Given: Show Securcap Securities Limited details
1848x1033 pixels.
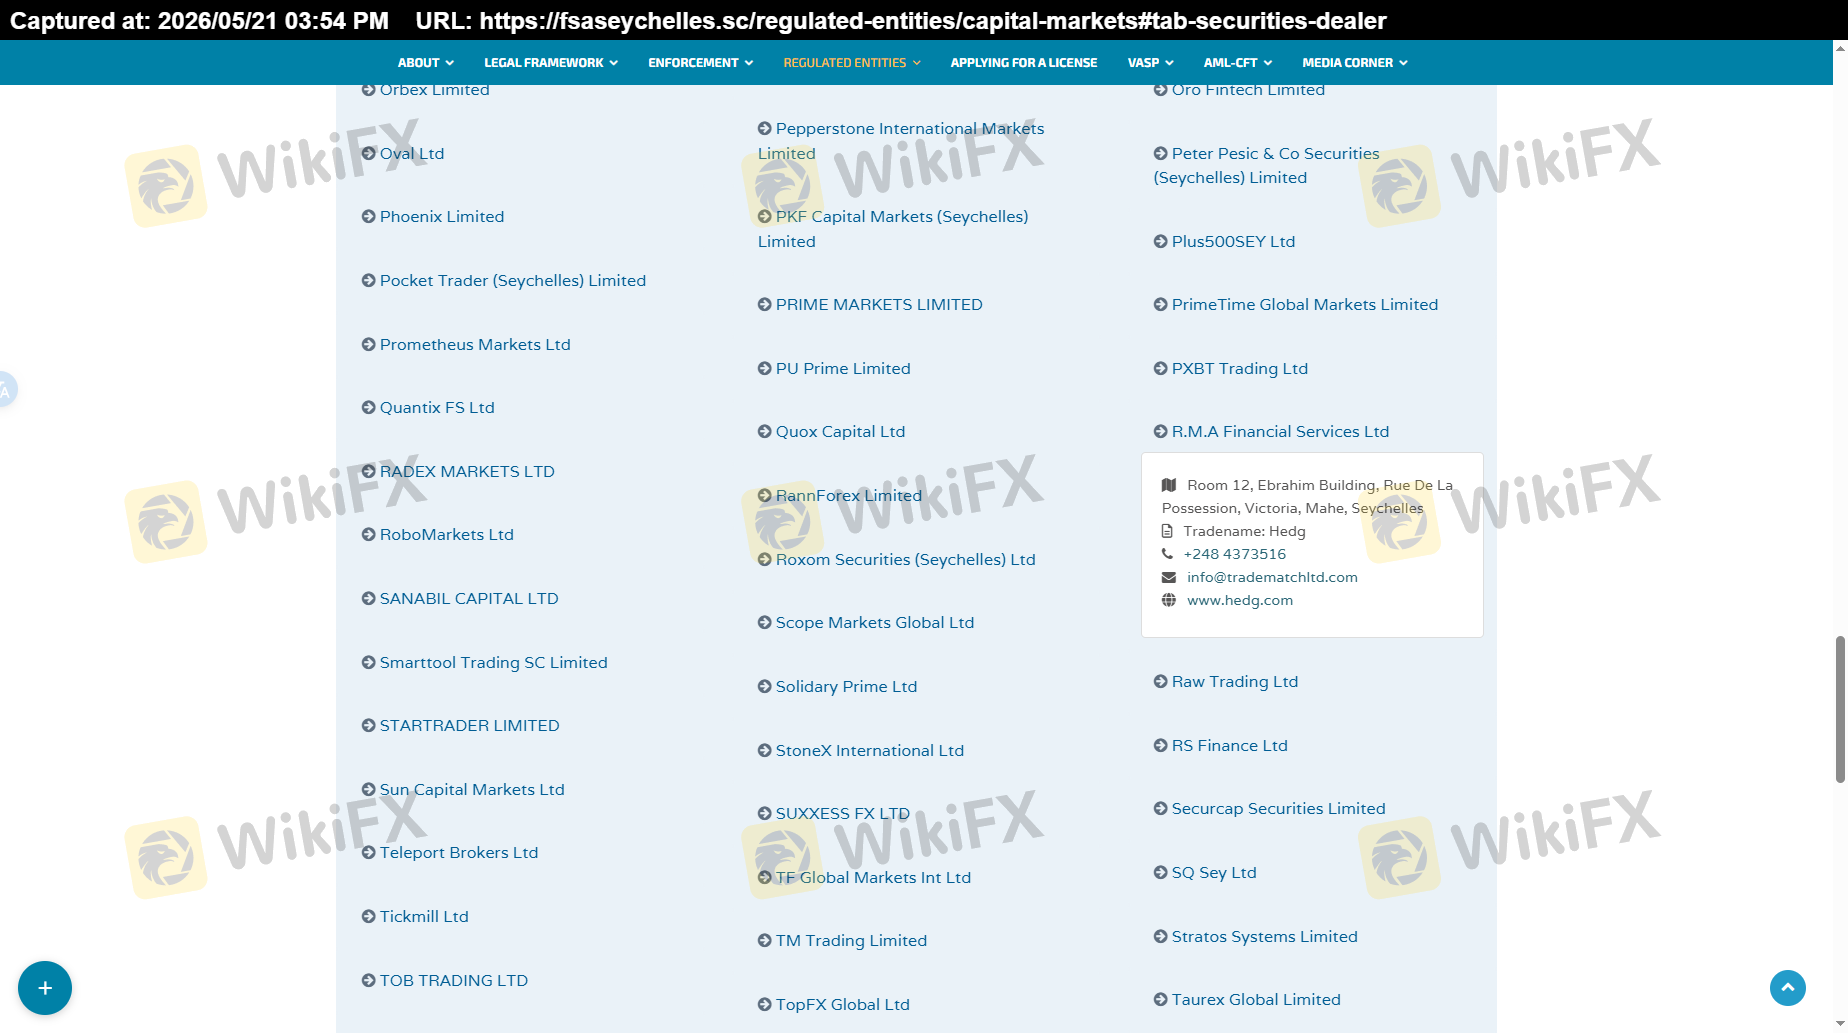Looking at the screenshot, I should [x=1279, y=808].
